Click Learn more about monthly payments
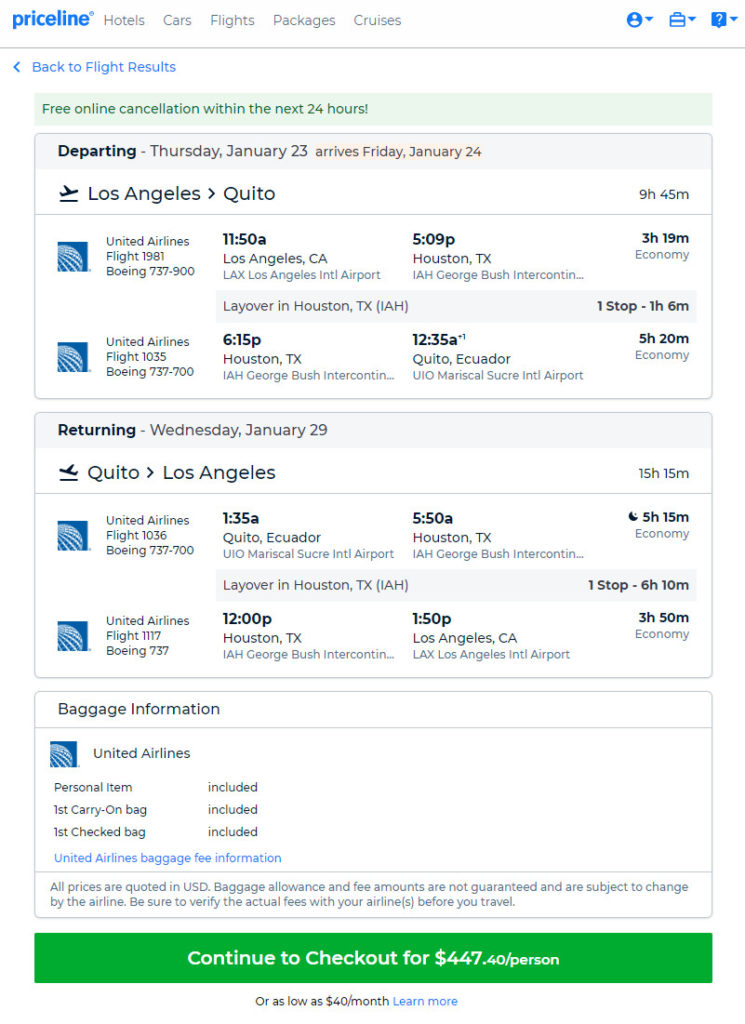745x1024 pixels. click(x=425, y=1001)
